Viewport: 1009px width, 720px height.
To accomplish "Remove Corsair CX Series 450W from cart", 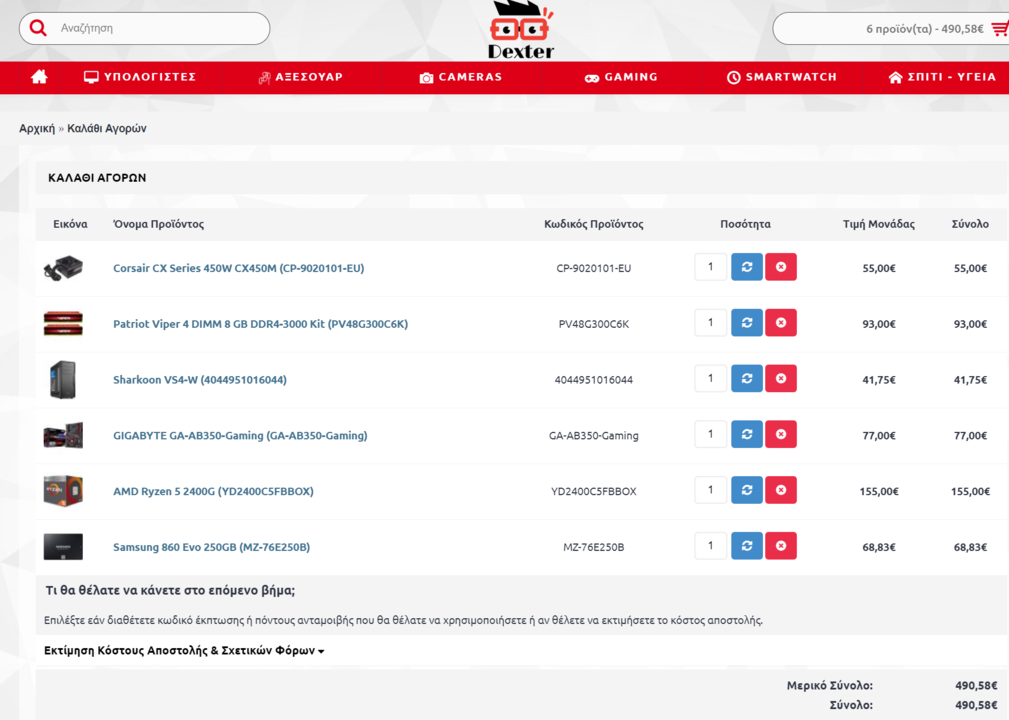I will click(781, 267).
